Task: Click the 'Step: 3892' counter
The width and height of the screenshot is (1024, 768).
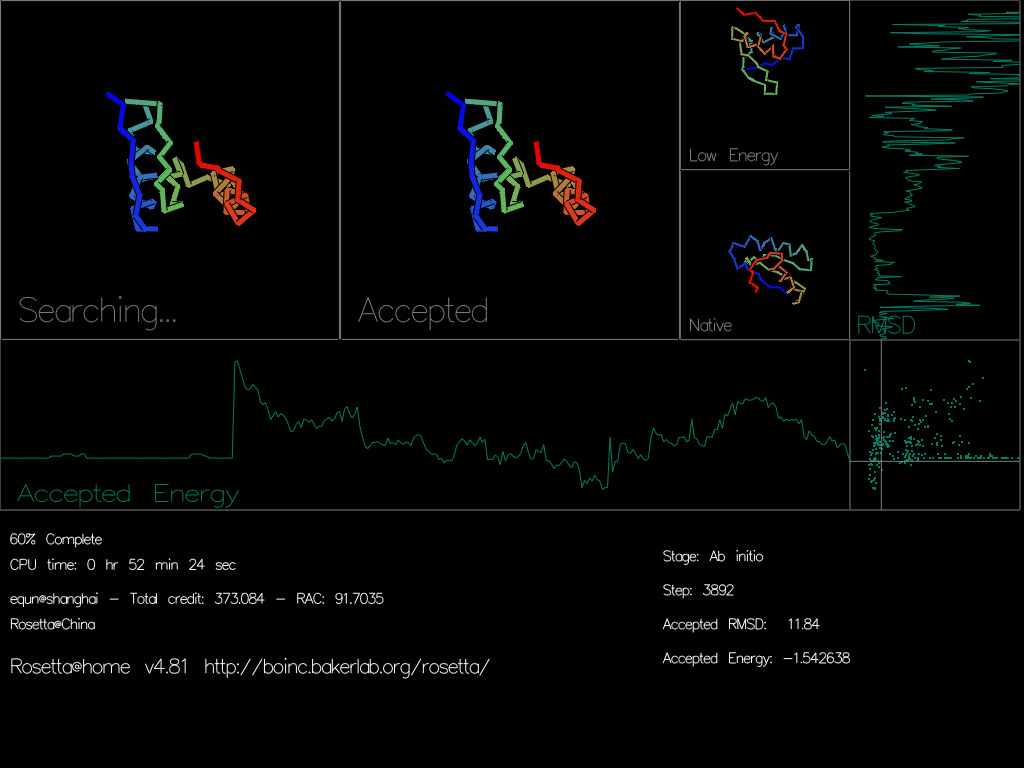Action: pyautogui.click(x=698, y=590)
